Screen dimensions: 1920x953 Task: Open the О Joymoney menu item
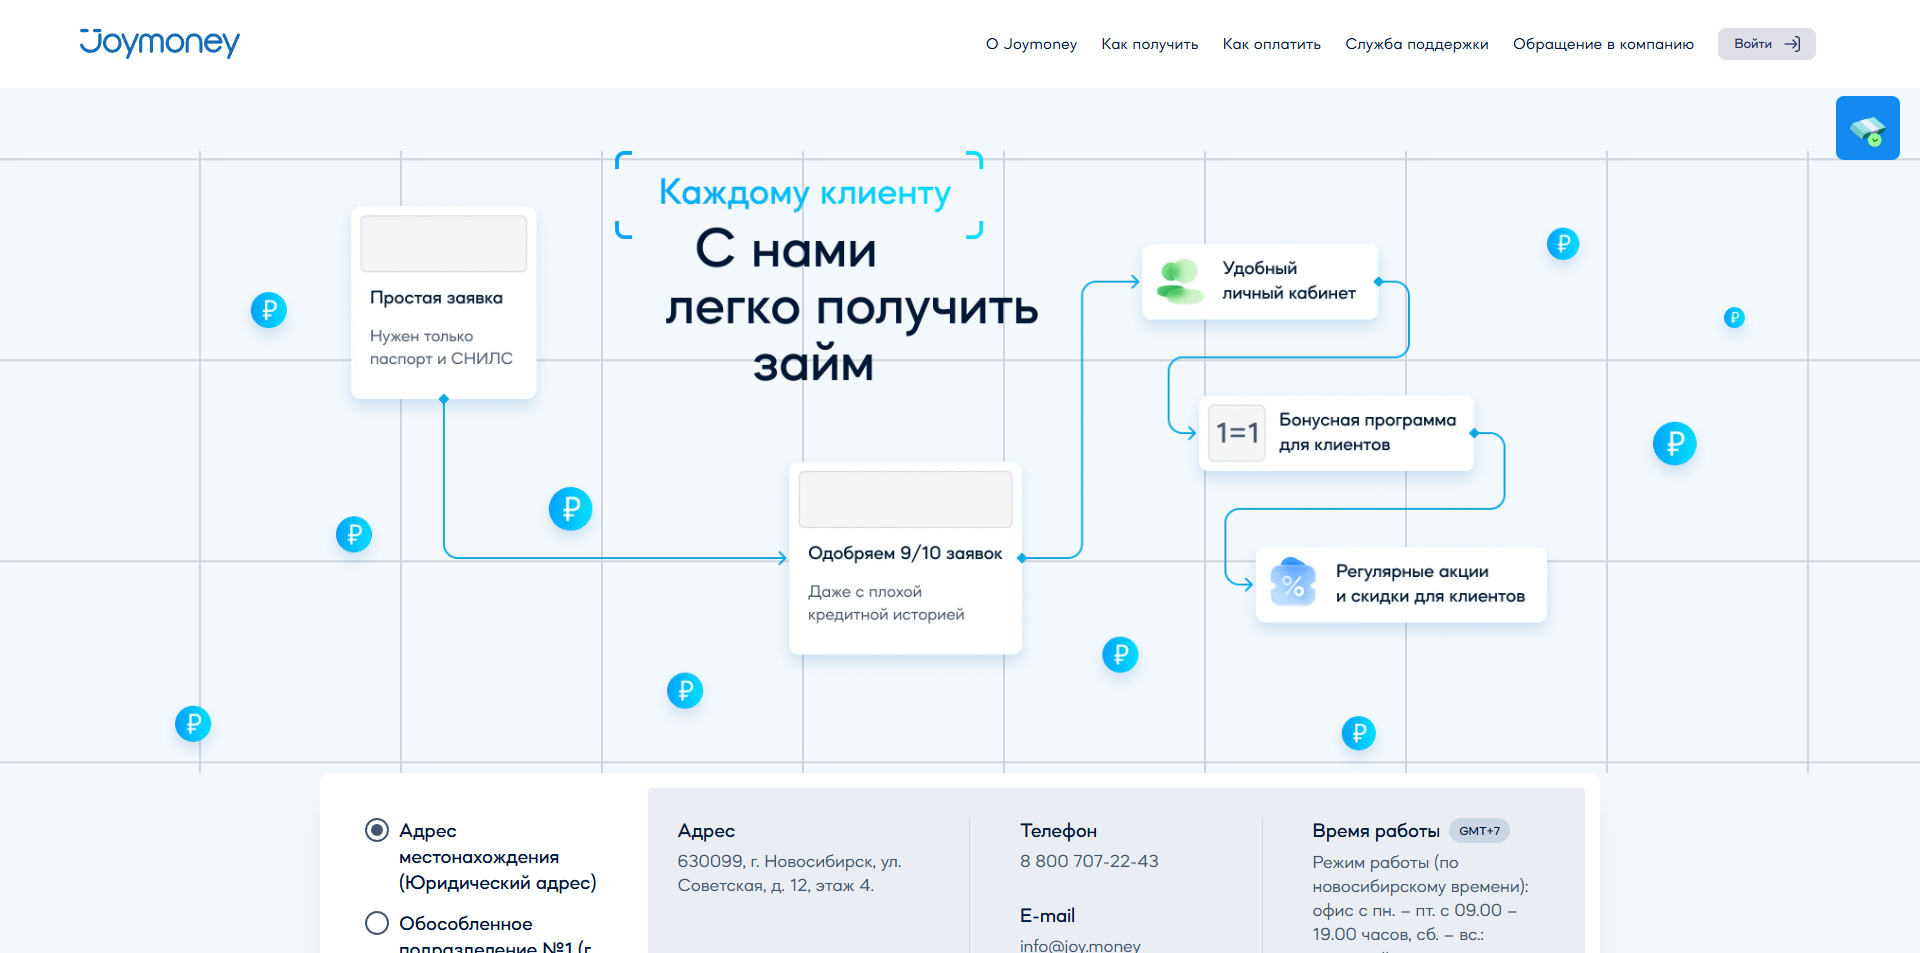(x=1031, y=43)
